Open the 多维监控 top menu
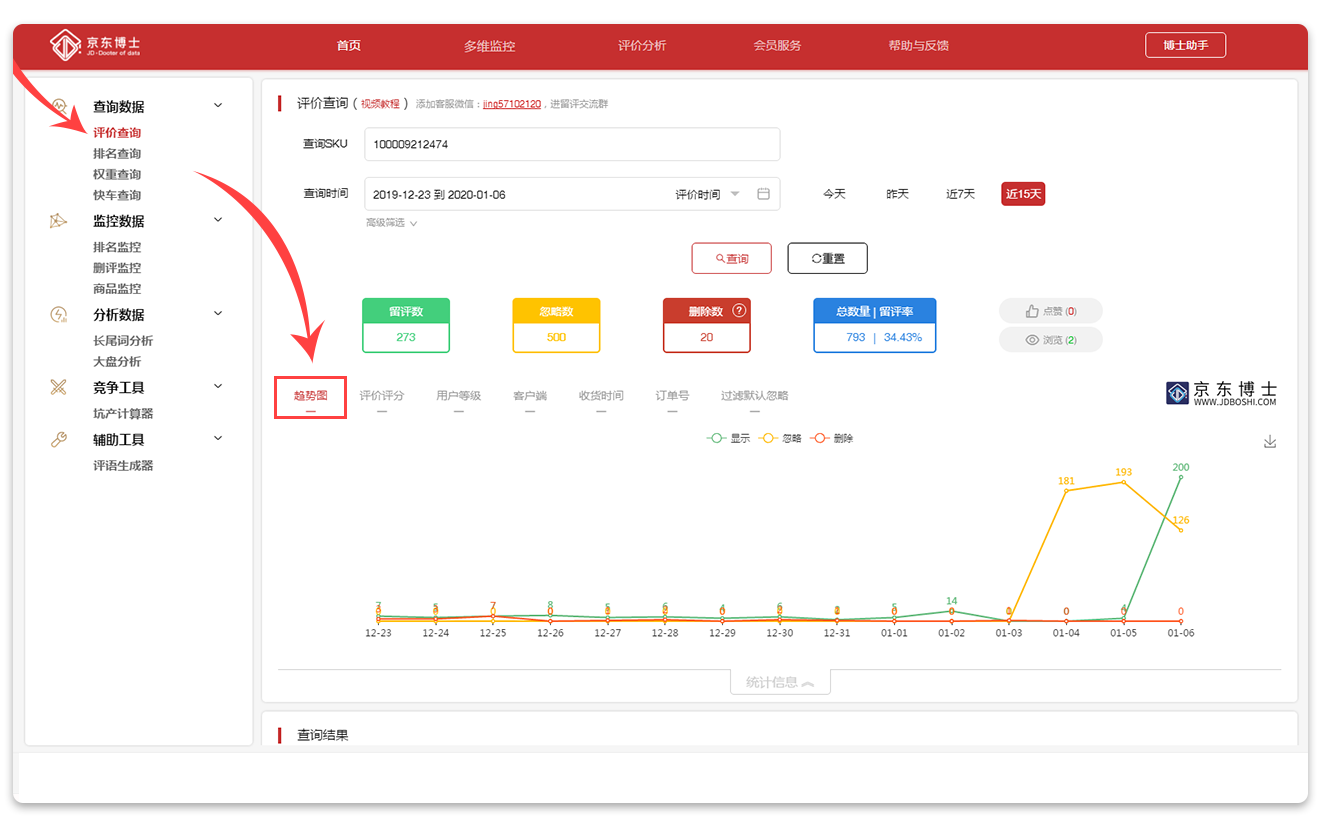 click(x=490, y=46)
